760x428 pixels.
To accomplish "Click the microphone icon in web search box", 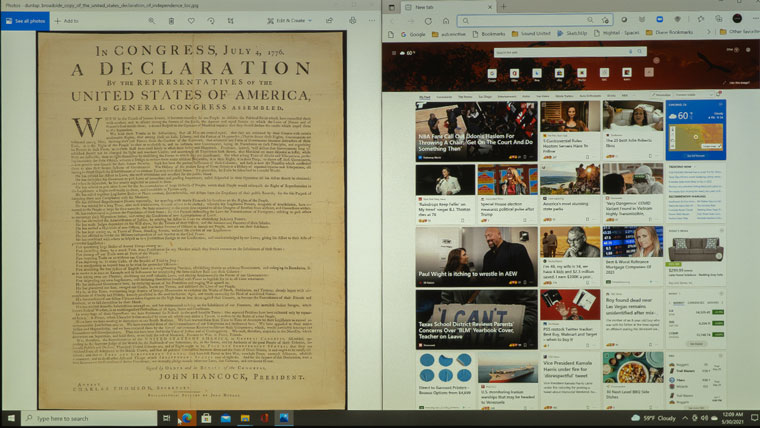I will pyautogui.click(x=630, y=51).
